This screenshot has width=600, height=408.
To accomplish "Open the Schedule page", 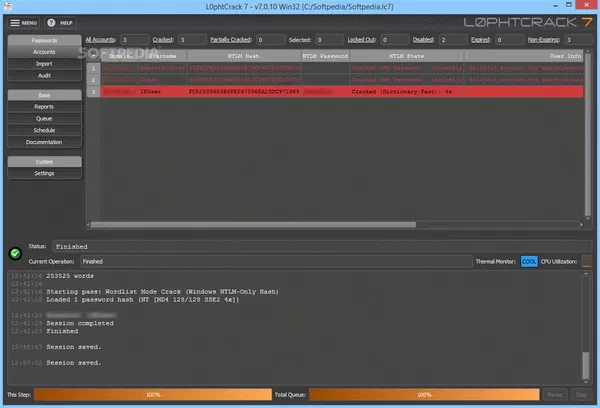I will point(44,131).
